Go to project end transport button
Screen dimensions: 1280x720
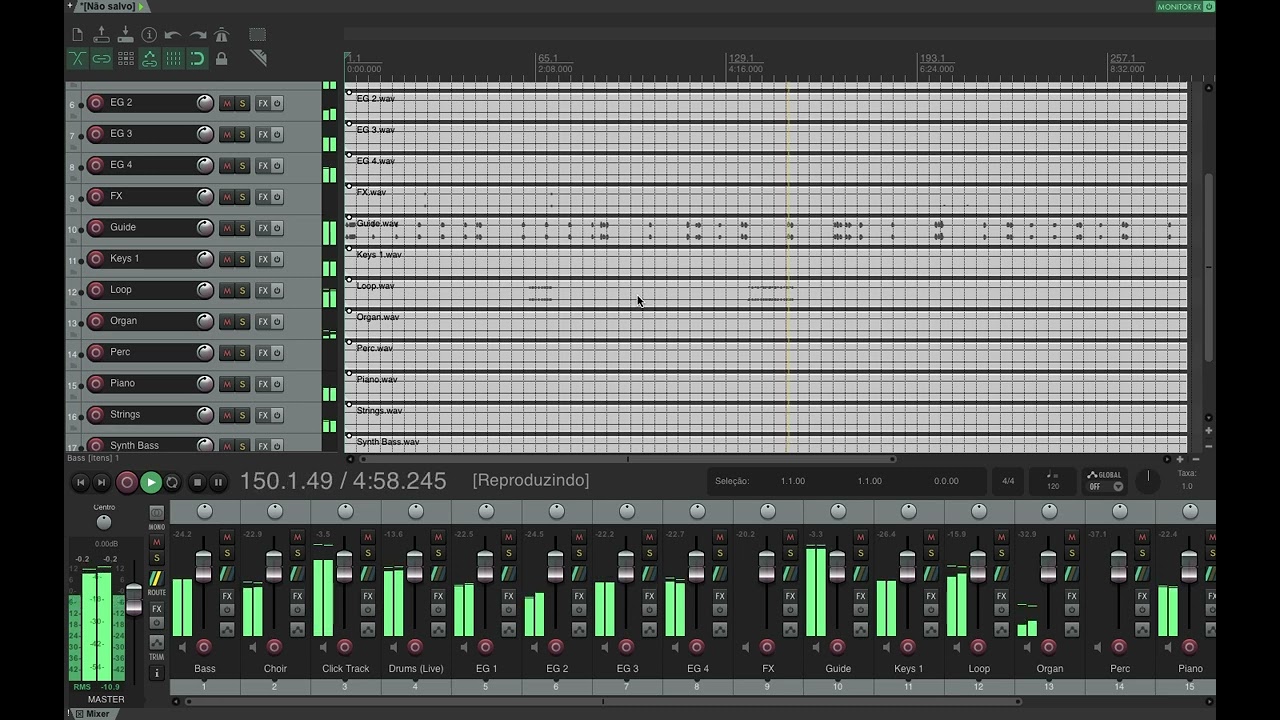pyautogui.click(x=101, y=482)
